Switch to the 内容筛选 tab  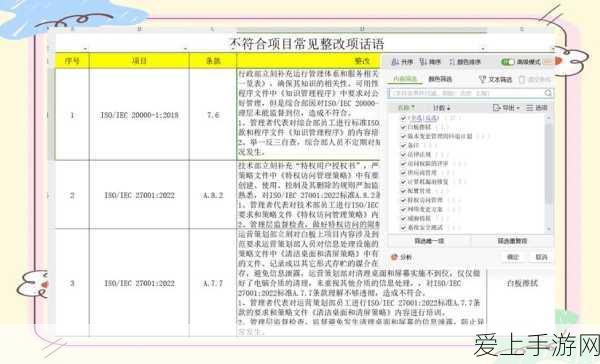click(x=405, y=79)
